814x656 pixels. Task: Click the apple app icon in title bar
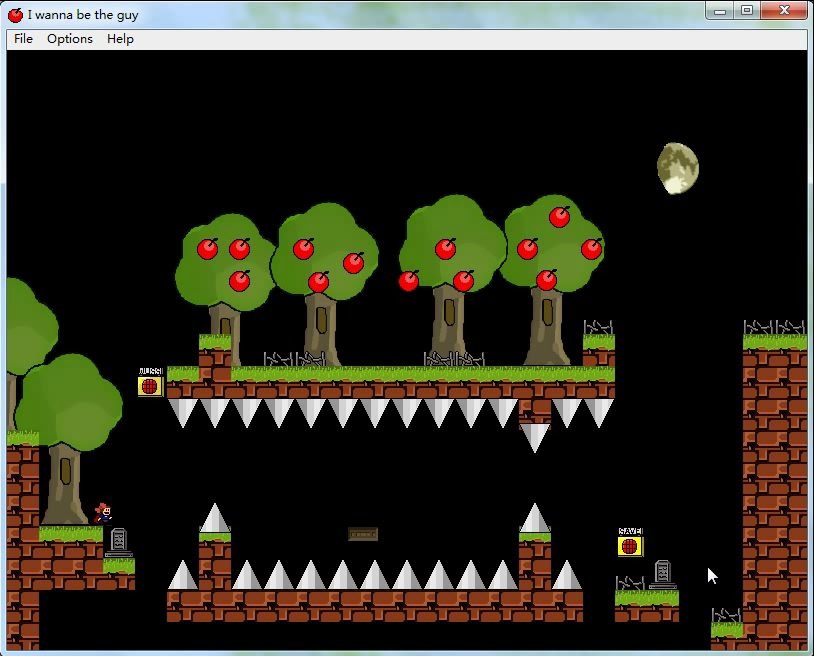pos(16,15)
